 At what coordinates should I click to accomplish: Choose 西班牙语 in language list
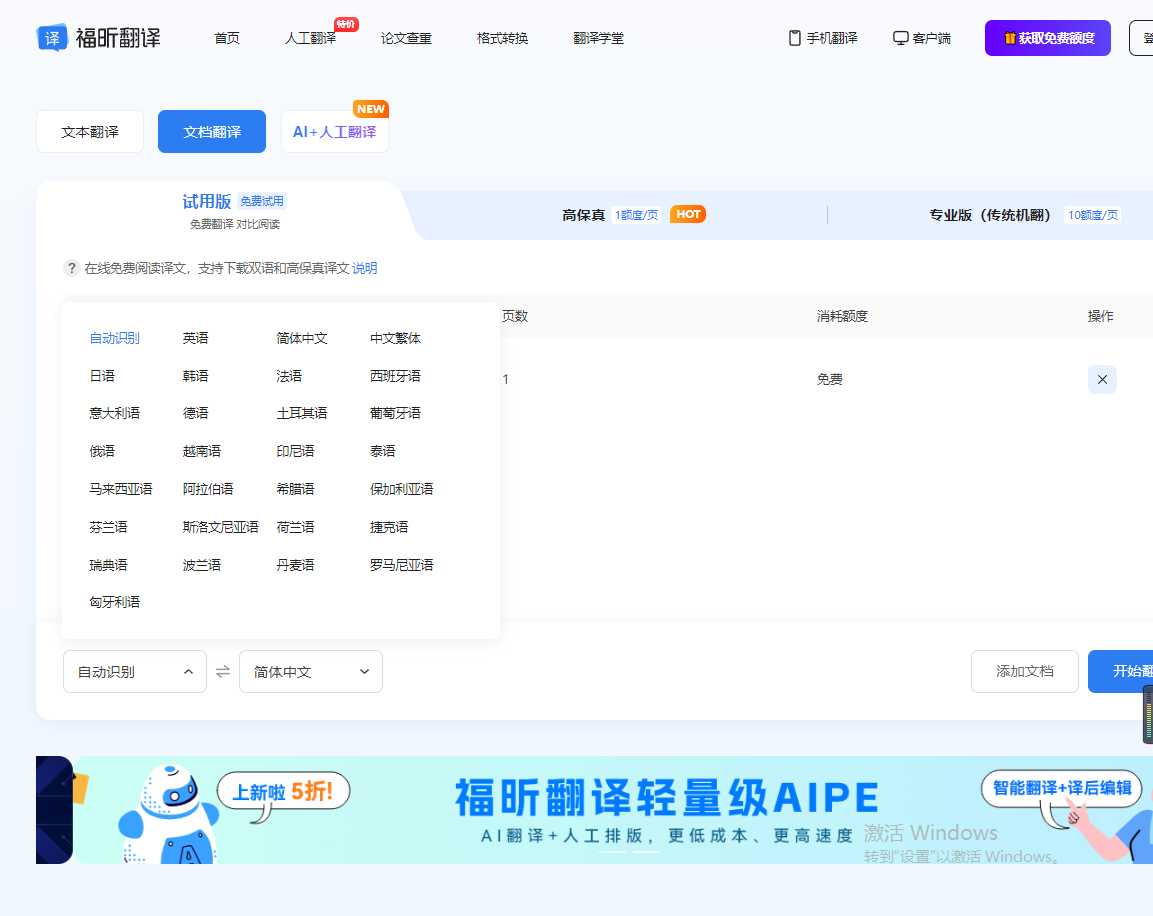[395, 376]
